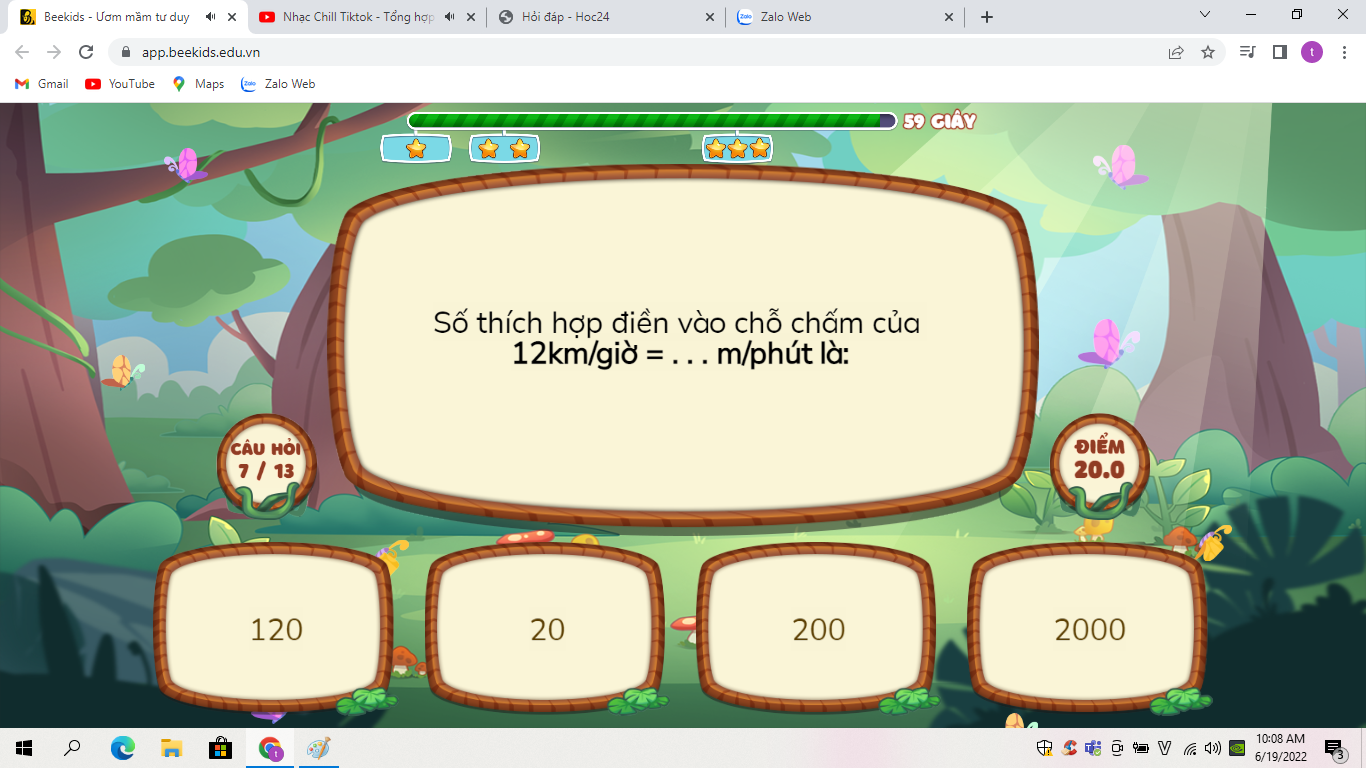Mute the Beekids tab audio
1366x768 pixels.
(210, 17)
